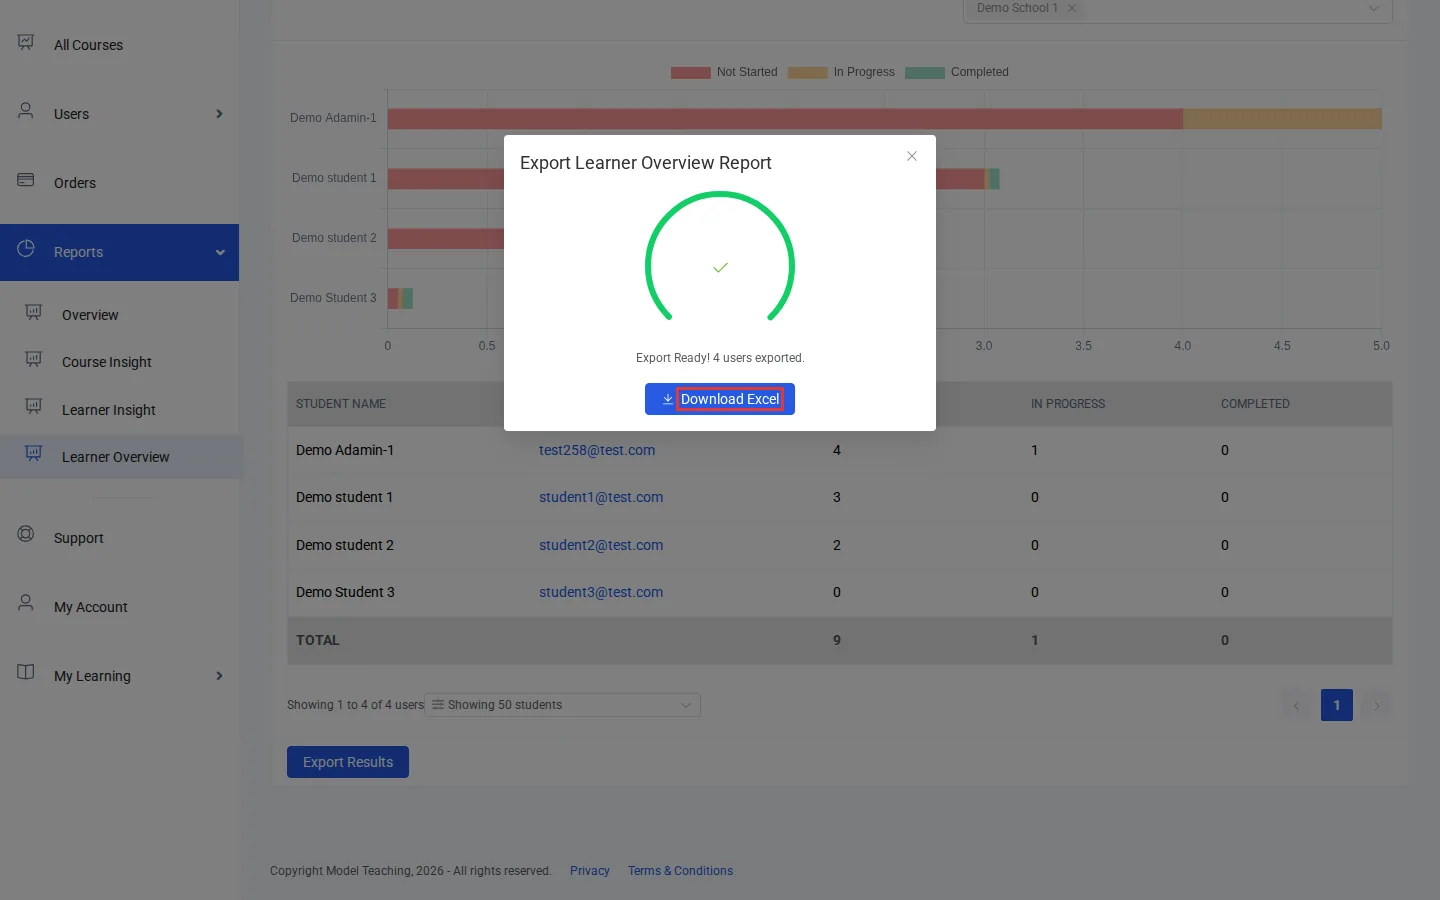Click Demo Student 3 name in table
Viewport: 1440px width, 900px height.
(x=345, y=592)
